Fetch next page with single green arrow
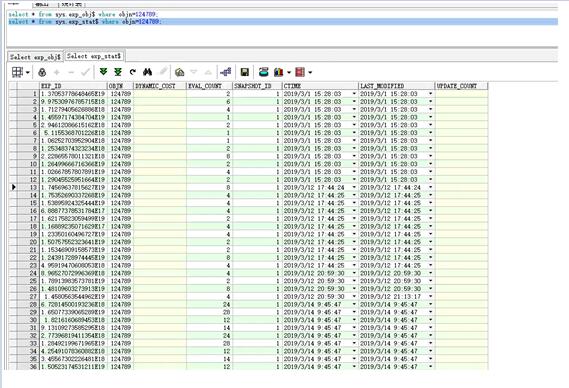Viewport: 569px width, 388px height. [x=103, y=72]
